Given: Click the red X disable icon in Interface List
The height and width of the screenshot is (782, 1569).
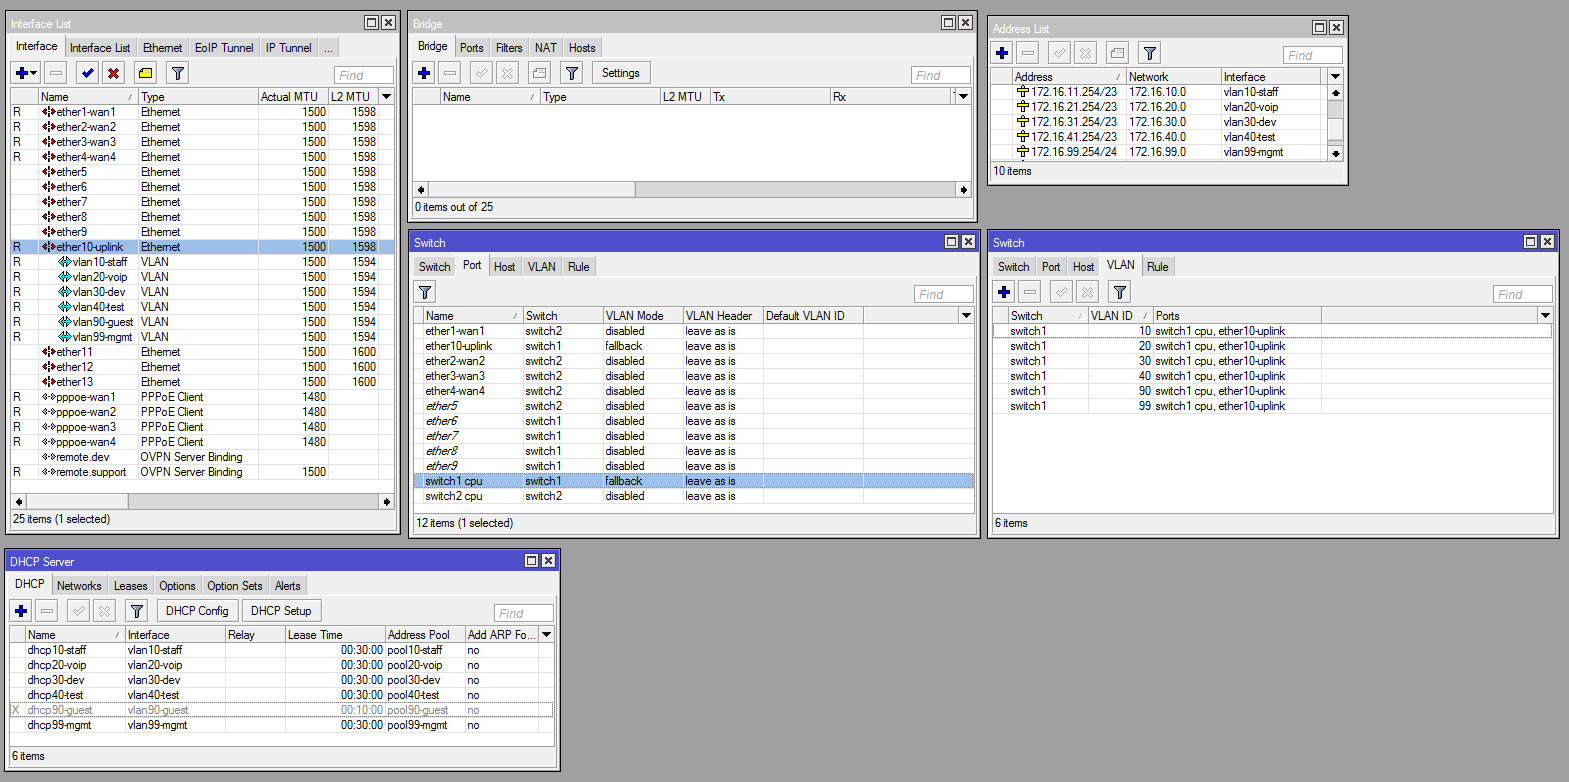Looking at the screenshot, I should pos(114,73).
